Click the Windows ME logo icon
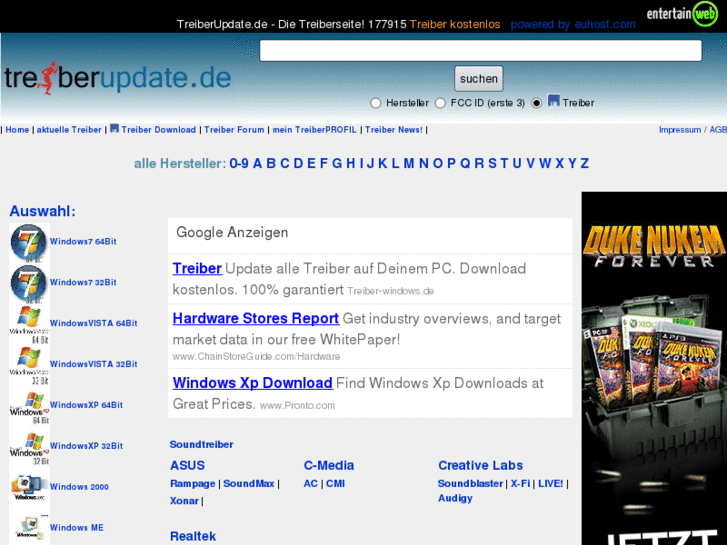This screenshot has height=545, width=727. 29,528
